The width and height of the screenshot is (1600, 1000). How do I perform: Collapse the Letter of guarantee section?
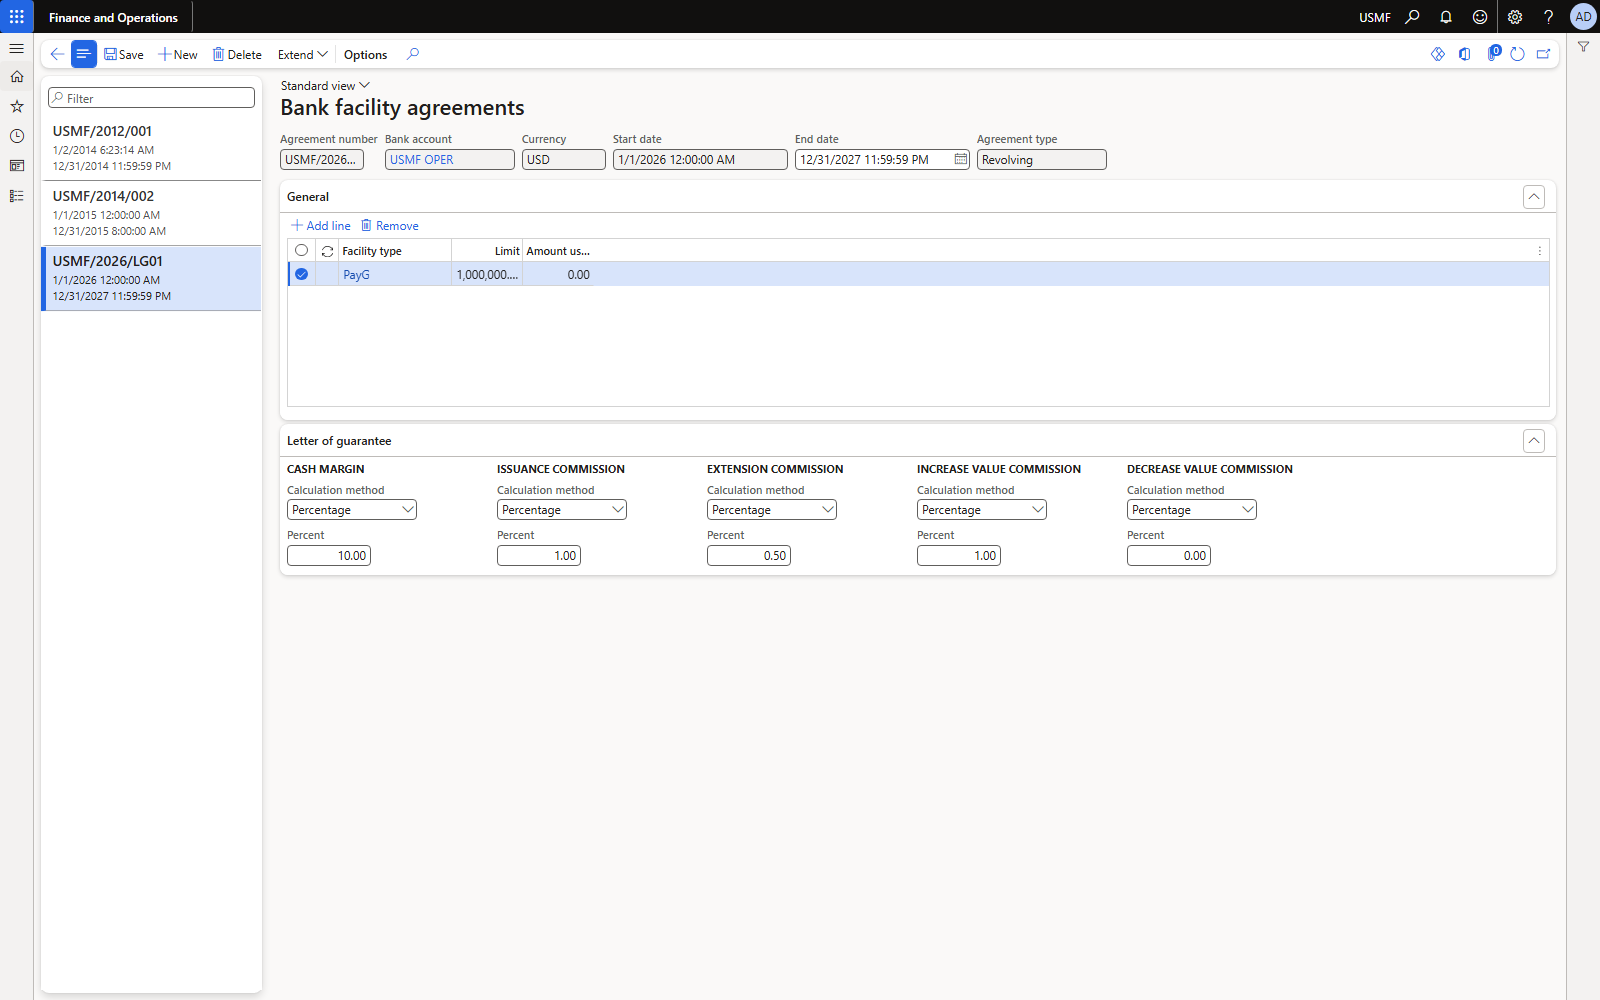[1534, 441]
